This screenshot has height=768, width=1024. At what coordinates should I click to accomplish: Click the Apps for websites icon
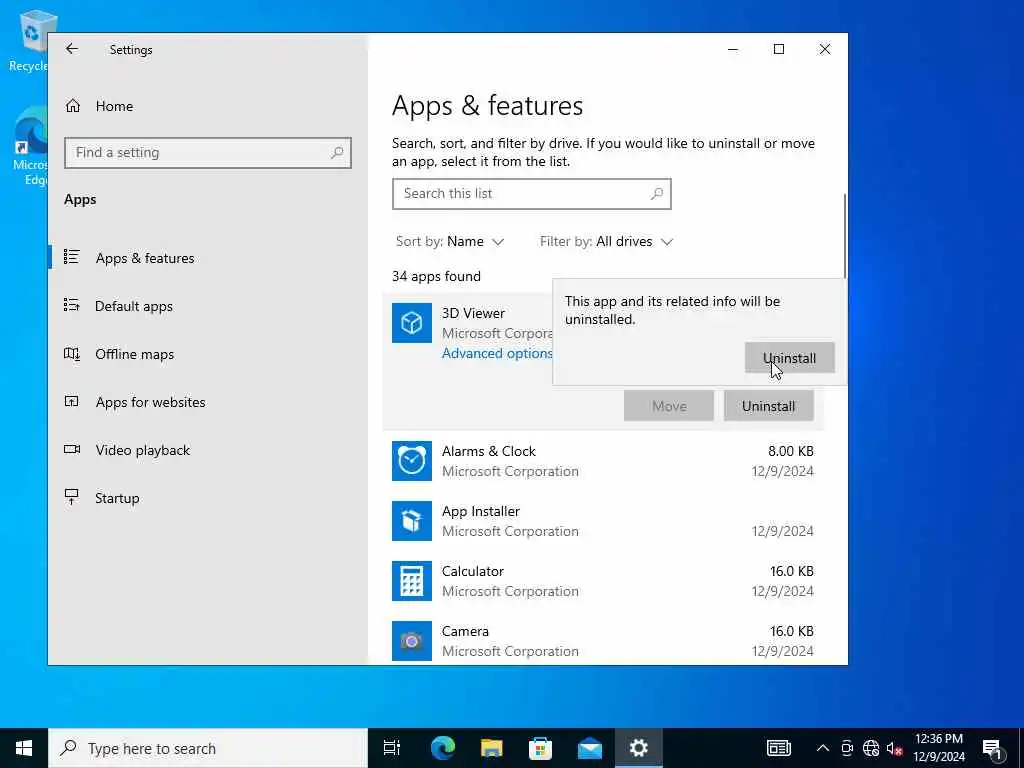(x=72, y=401)
